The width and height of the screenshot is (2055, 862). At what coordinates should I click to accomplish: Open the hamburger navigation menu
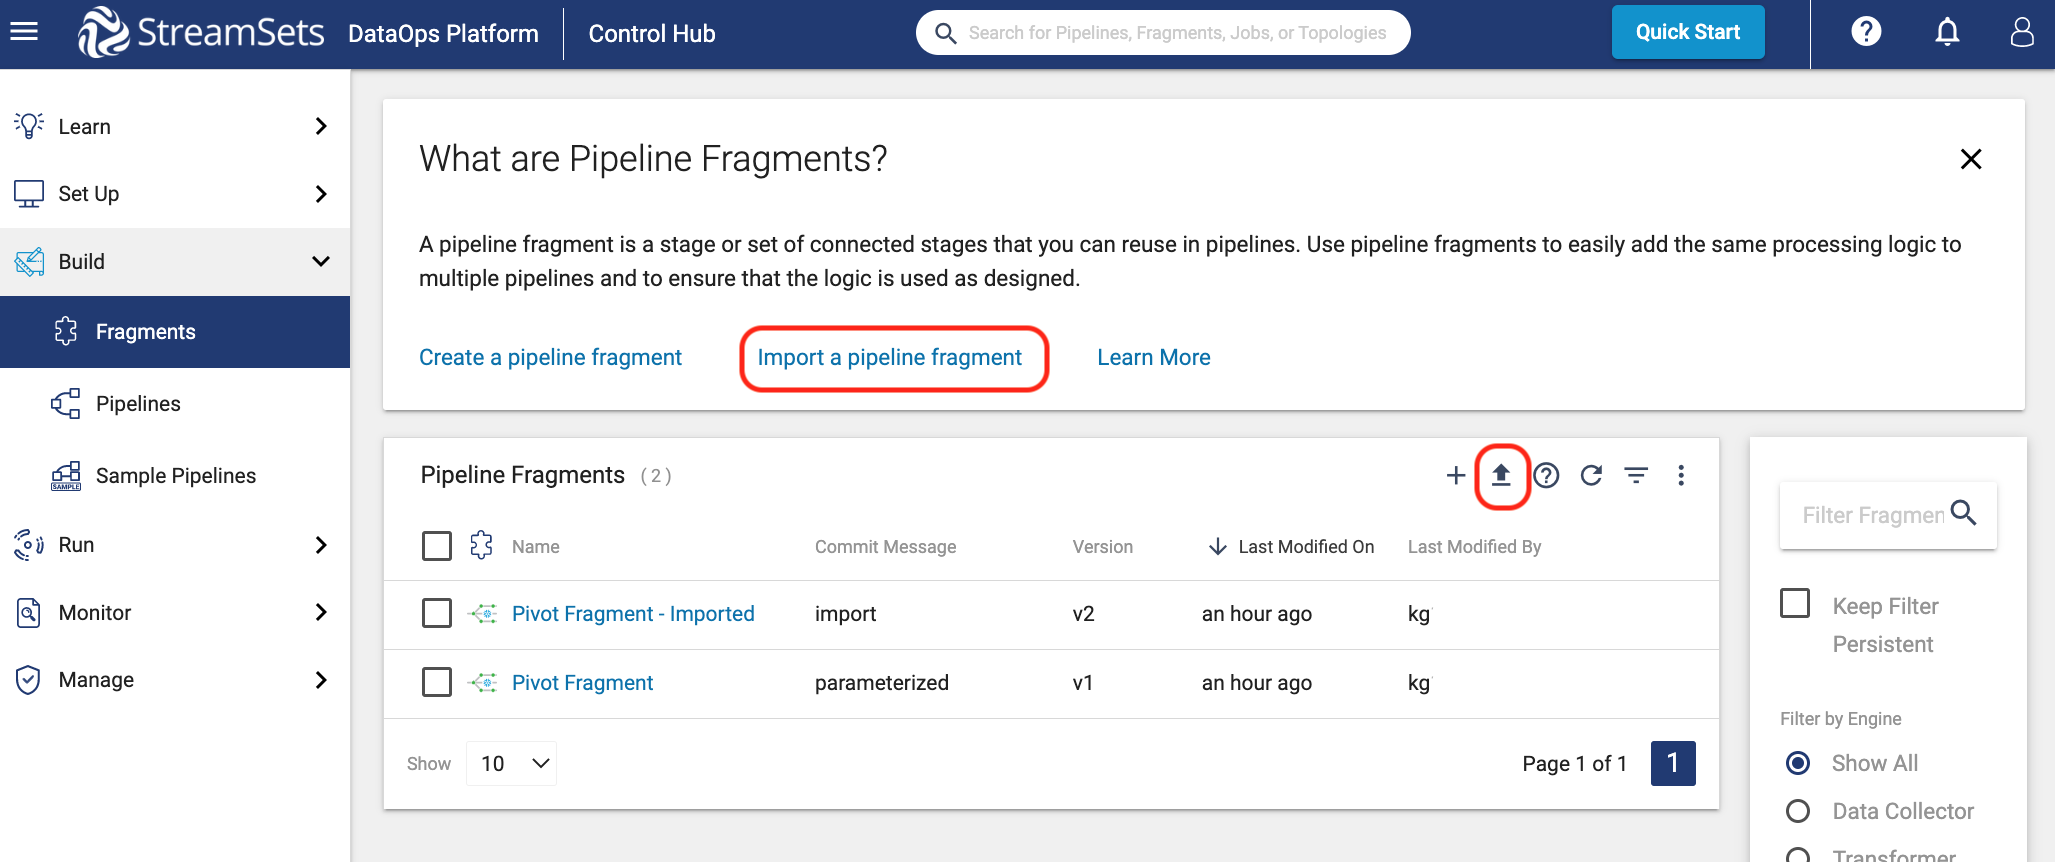pyautogui.click(x=24, y=32)
